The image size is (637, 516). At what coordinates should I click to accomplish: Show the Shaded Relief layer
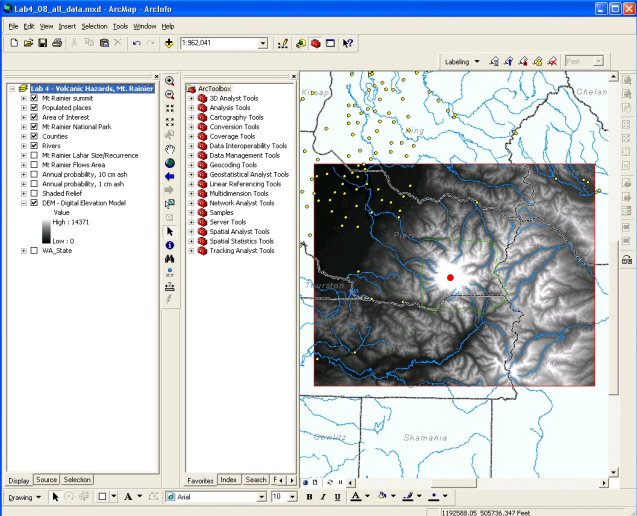[34, 193]
